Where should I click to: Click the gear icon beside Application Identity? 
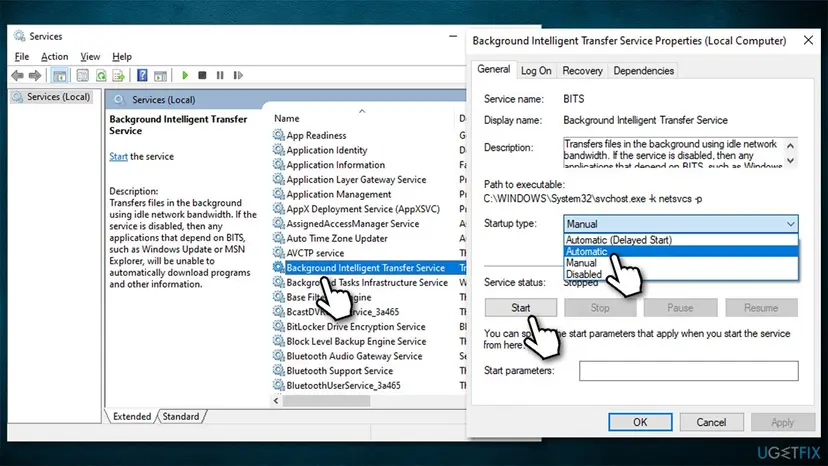(x=278, y=150)
